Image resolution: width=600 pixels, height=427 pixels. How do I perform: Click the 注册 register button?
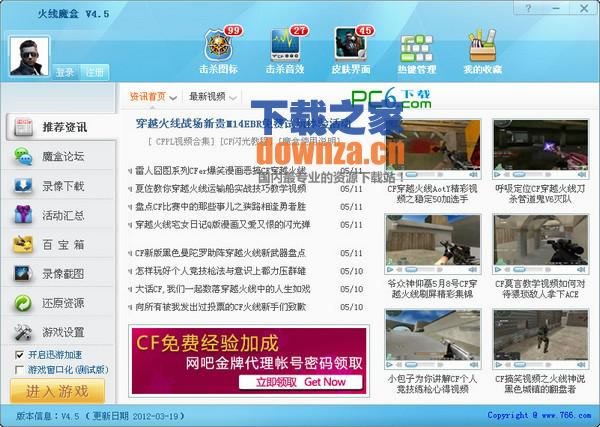click(94, 72)
